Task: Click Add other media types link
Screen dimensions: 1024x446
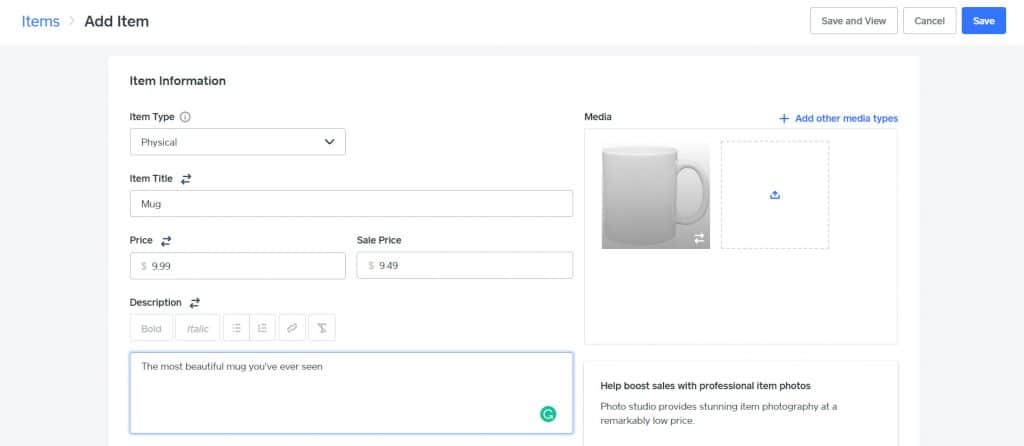Action: [839, 118]
